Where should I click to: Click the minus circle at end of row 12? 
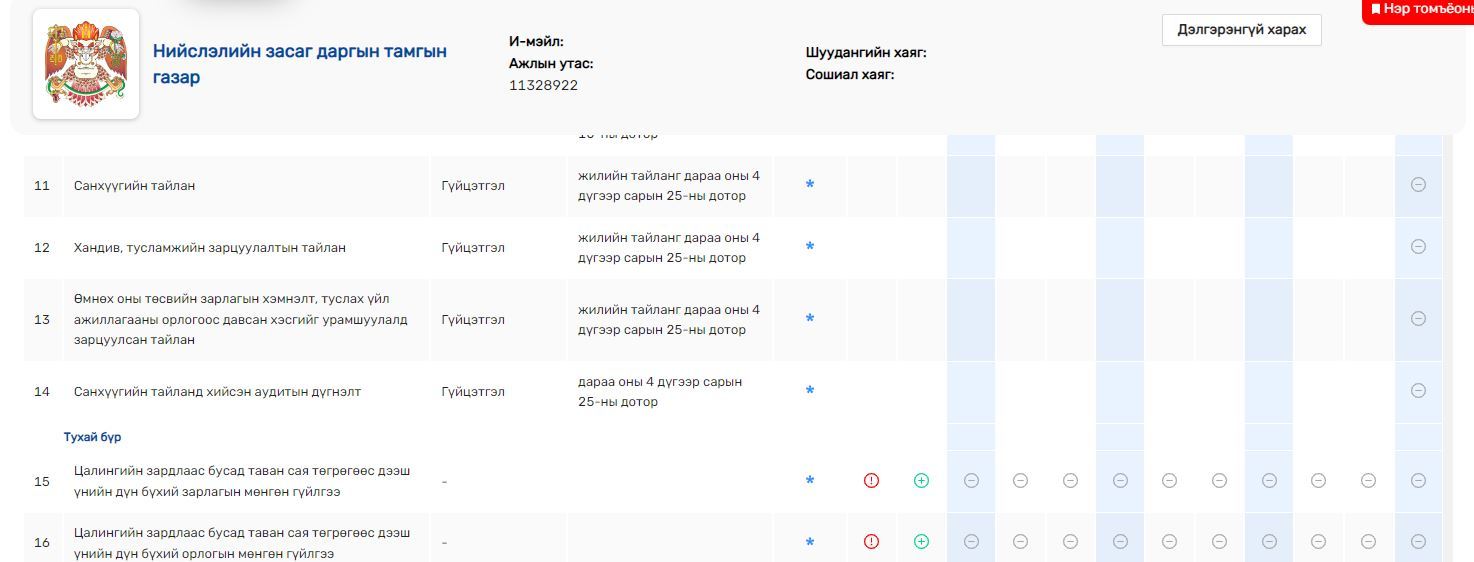tap(1418, 247)
